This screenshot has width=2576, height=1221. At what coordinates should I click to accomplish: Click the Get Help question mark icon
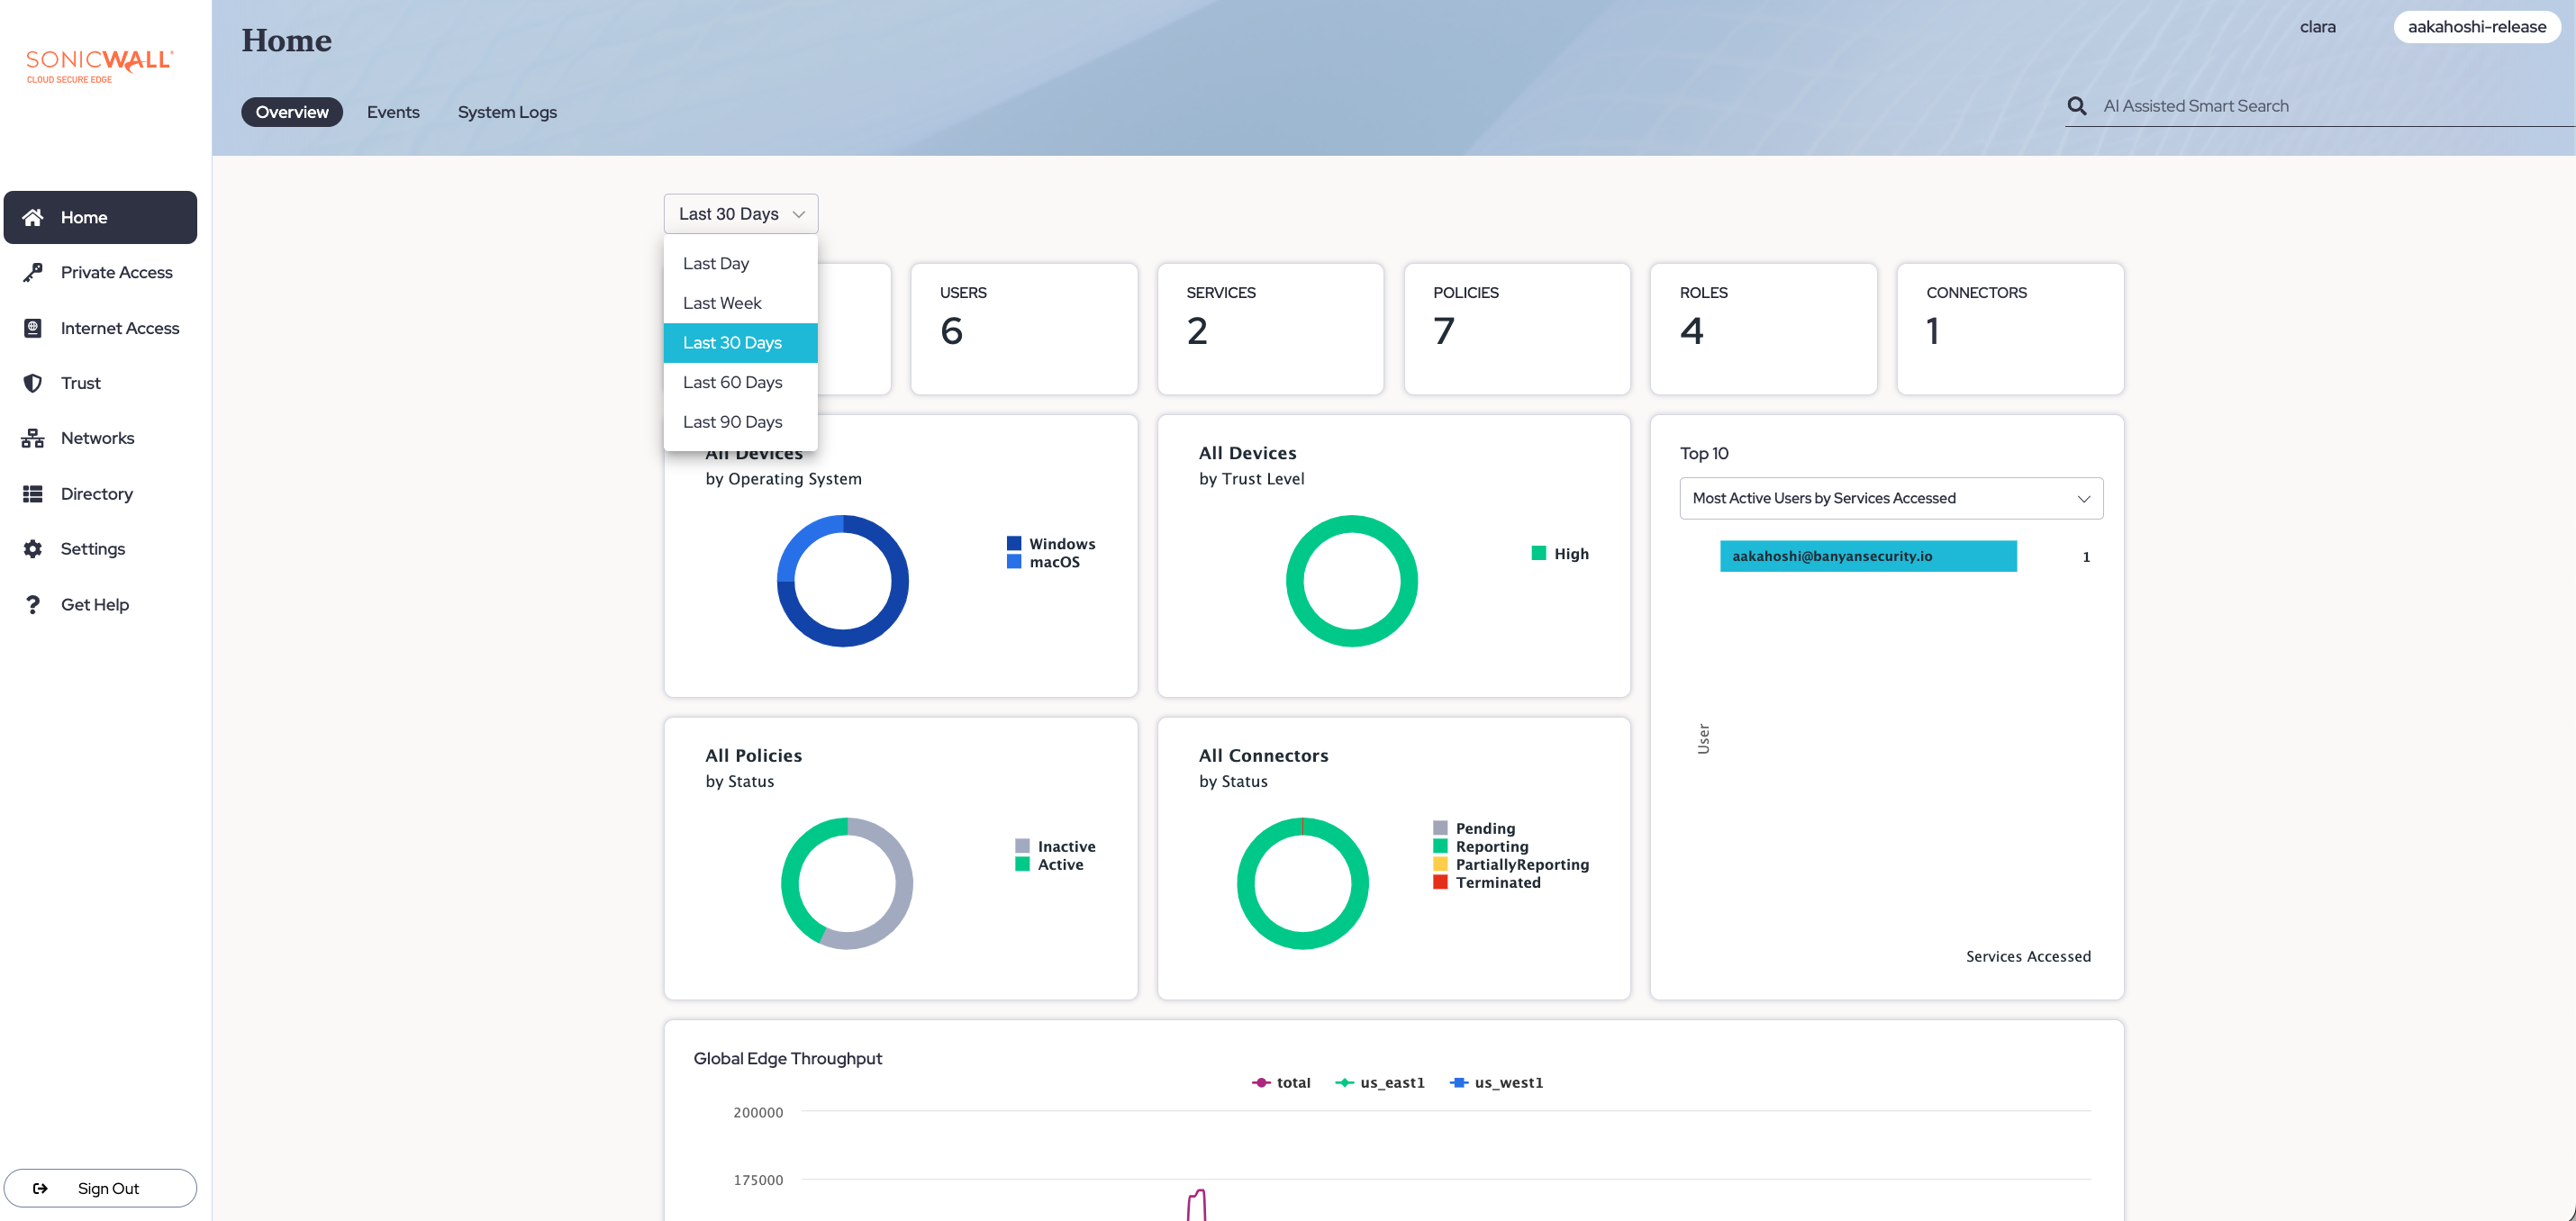tap(33, 604)
